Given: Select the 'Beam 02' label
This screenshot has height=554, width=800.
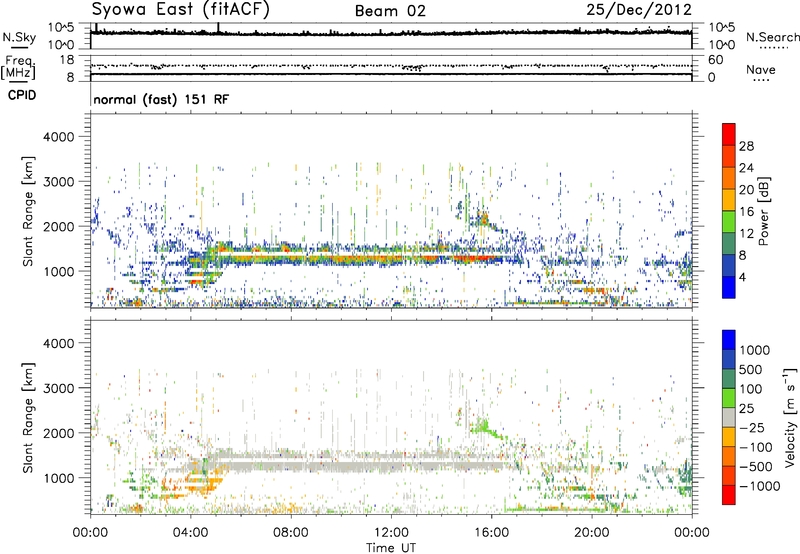Looking at the screenshot, I should tap(390, 11).
